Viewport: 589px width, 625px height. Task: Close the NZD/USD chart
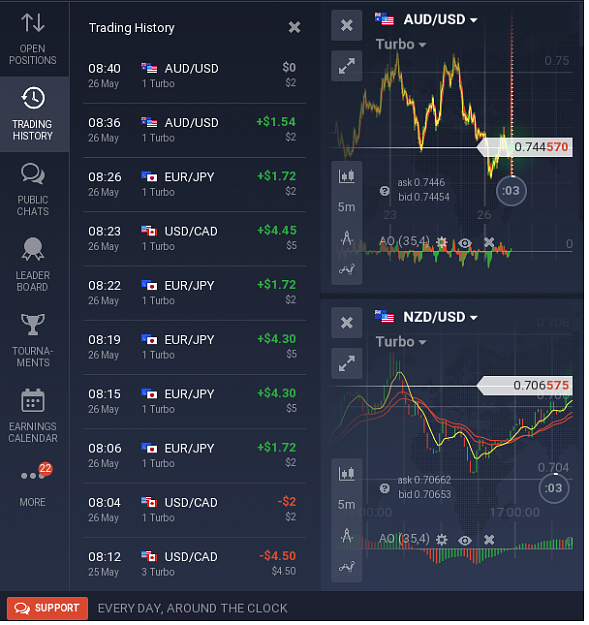(348, 324)
